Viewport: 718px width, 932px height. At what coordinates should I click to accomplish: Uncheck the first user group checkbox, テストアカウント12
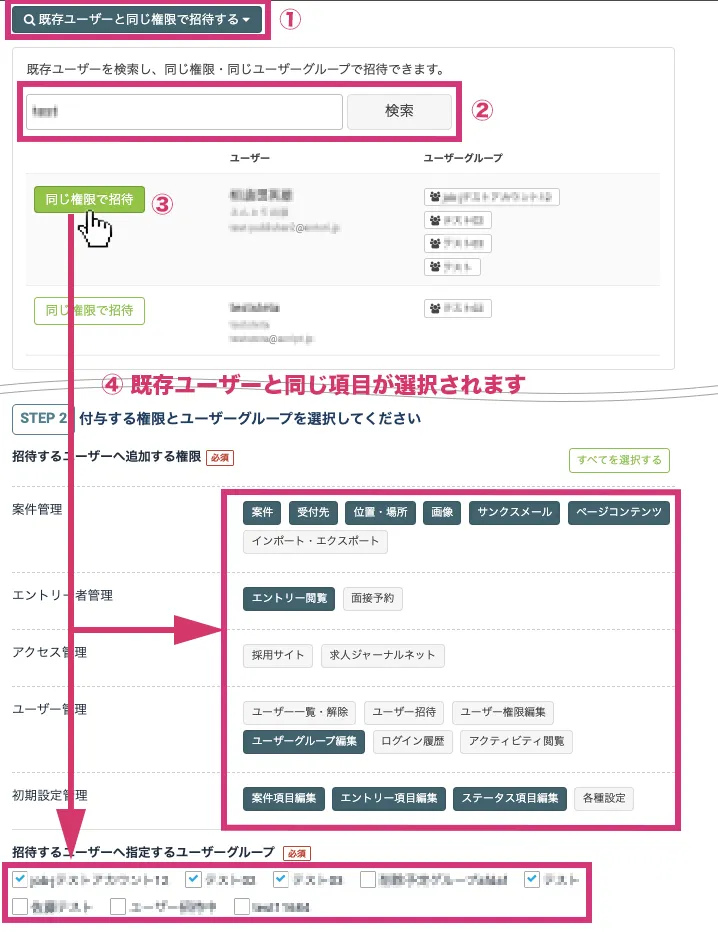pos(21,880)
